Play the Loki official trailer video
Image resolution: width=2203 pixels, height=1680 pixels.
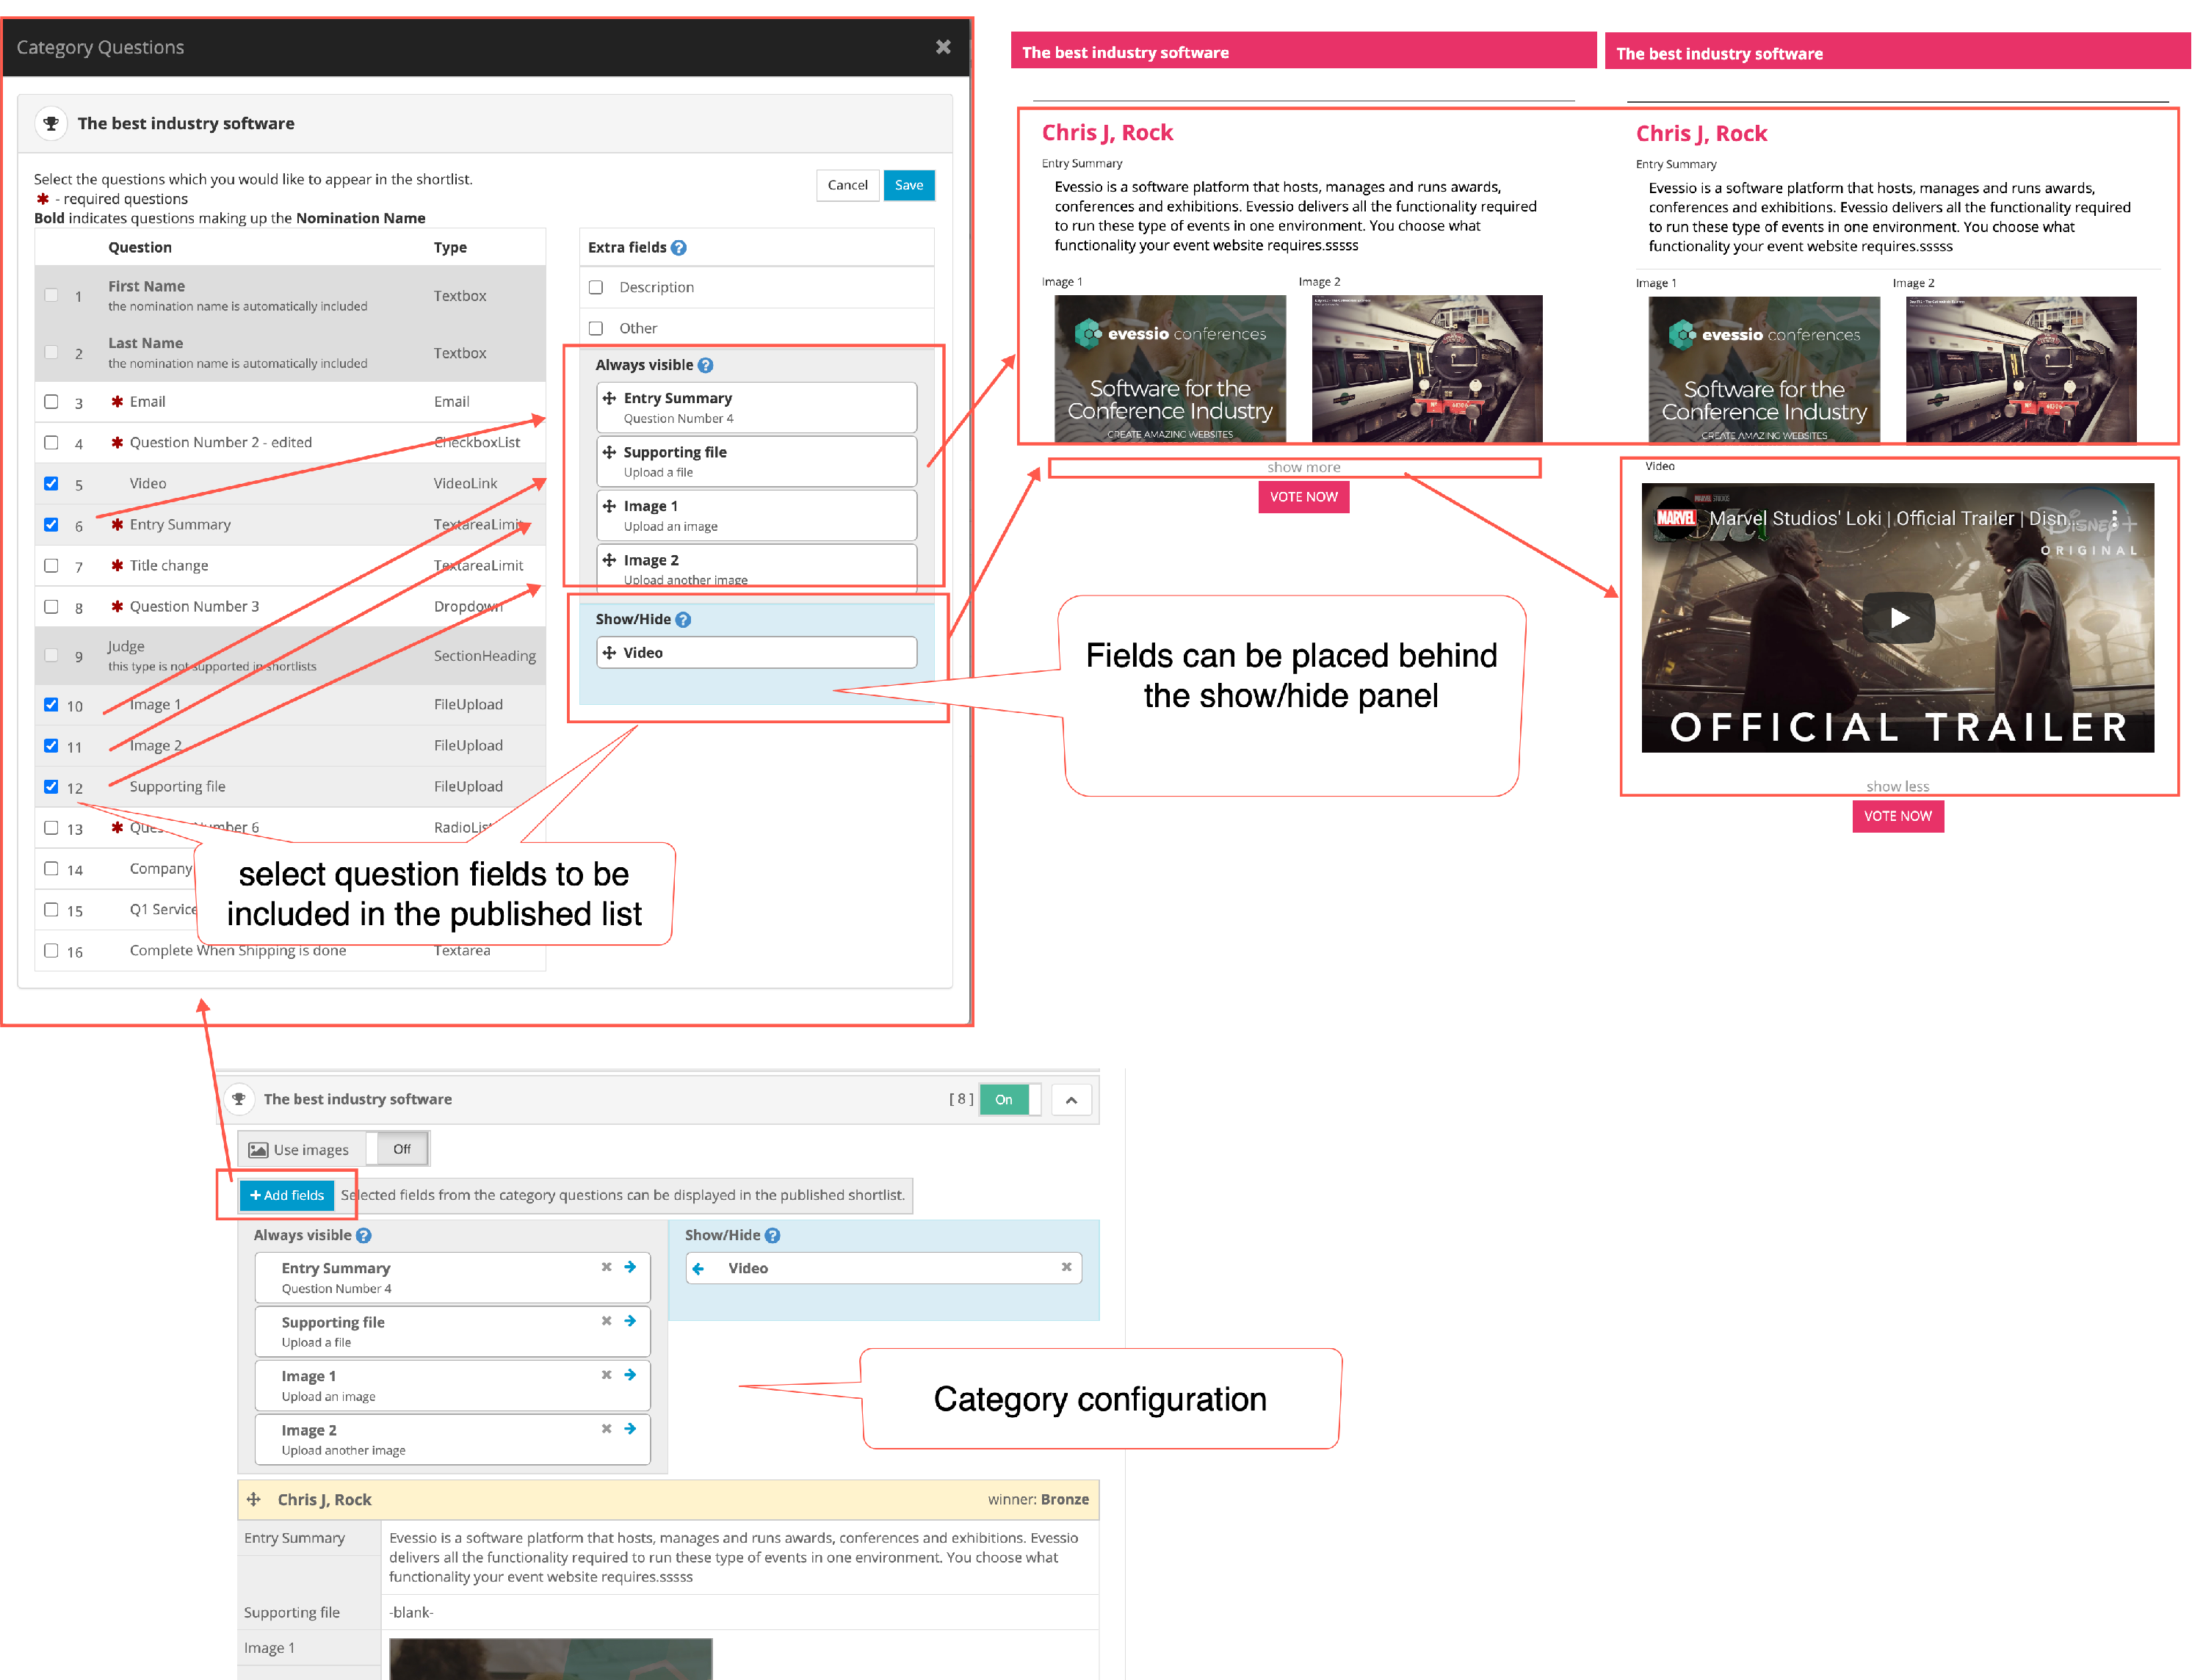pos(1898,618)
